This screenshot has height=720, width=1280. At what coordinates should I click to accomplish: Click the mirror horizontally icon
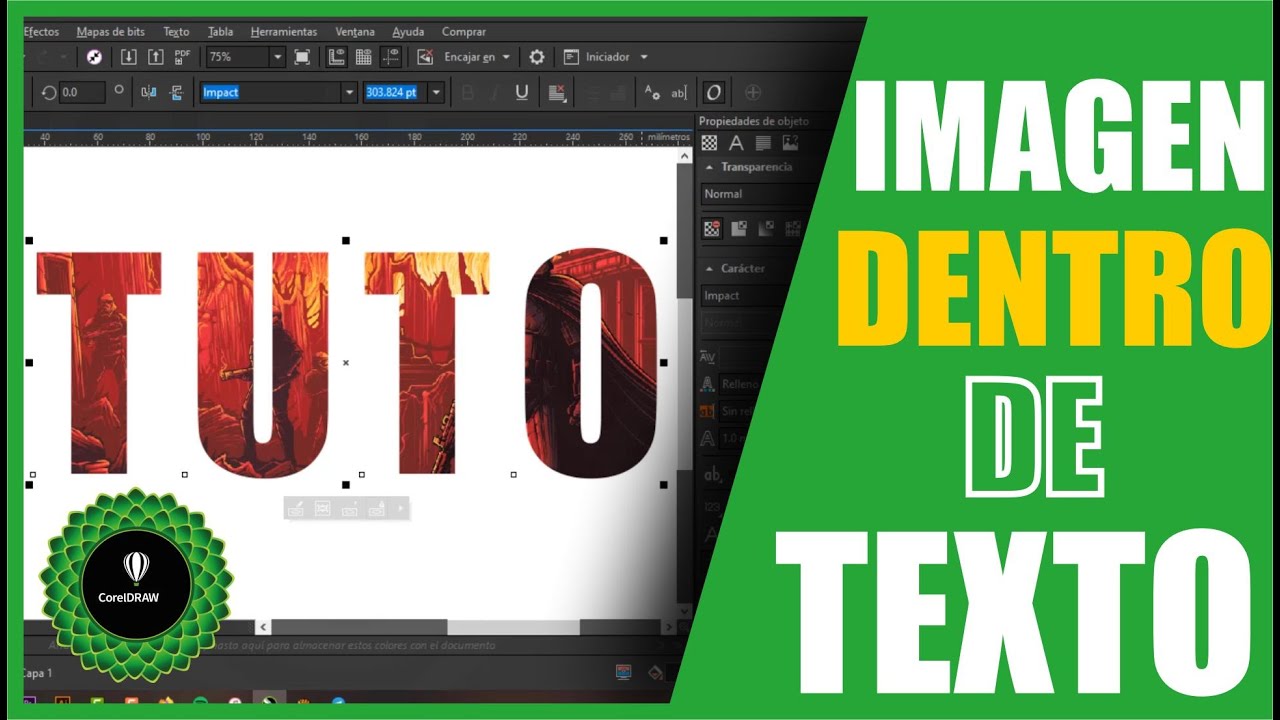pyautogui.click(x=149, y=92)
